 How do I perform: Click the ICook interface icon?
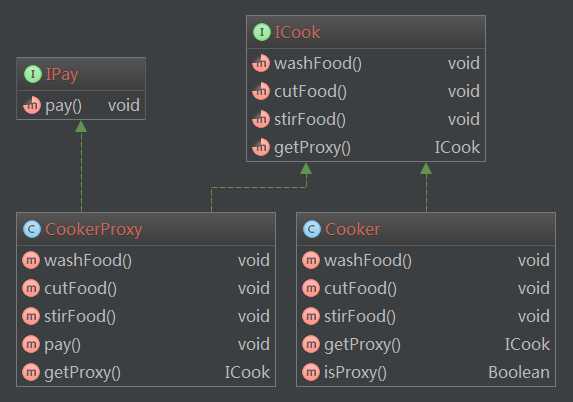[x=262, y=32]
